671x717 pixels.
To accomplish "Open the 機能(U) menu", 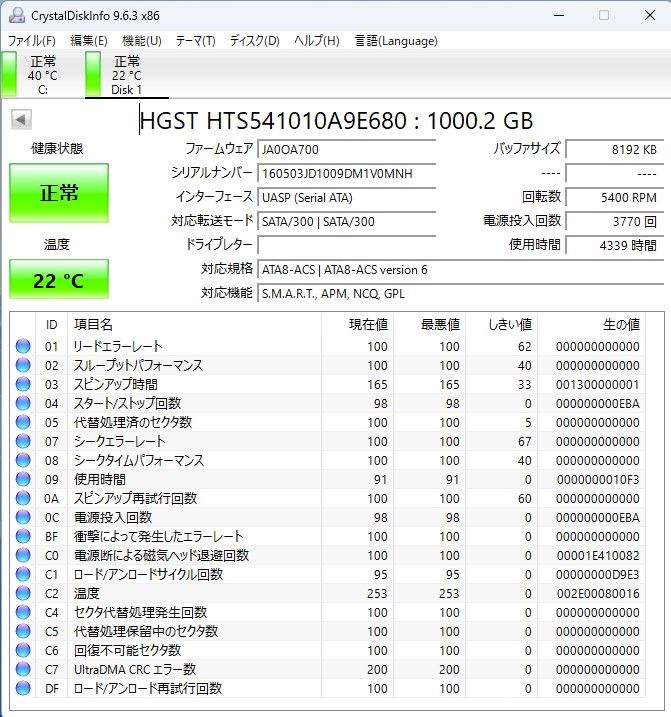I will pyautogui.click(x=142, y=41).
